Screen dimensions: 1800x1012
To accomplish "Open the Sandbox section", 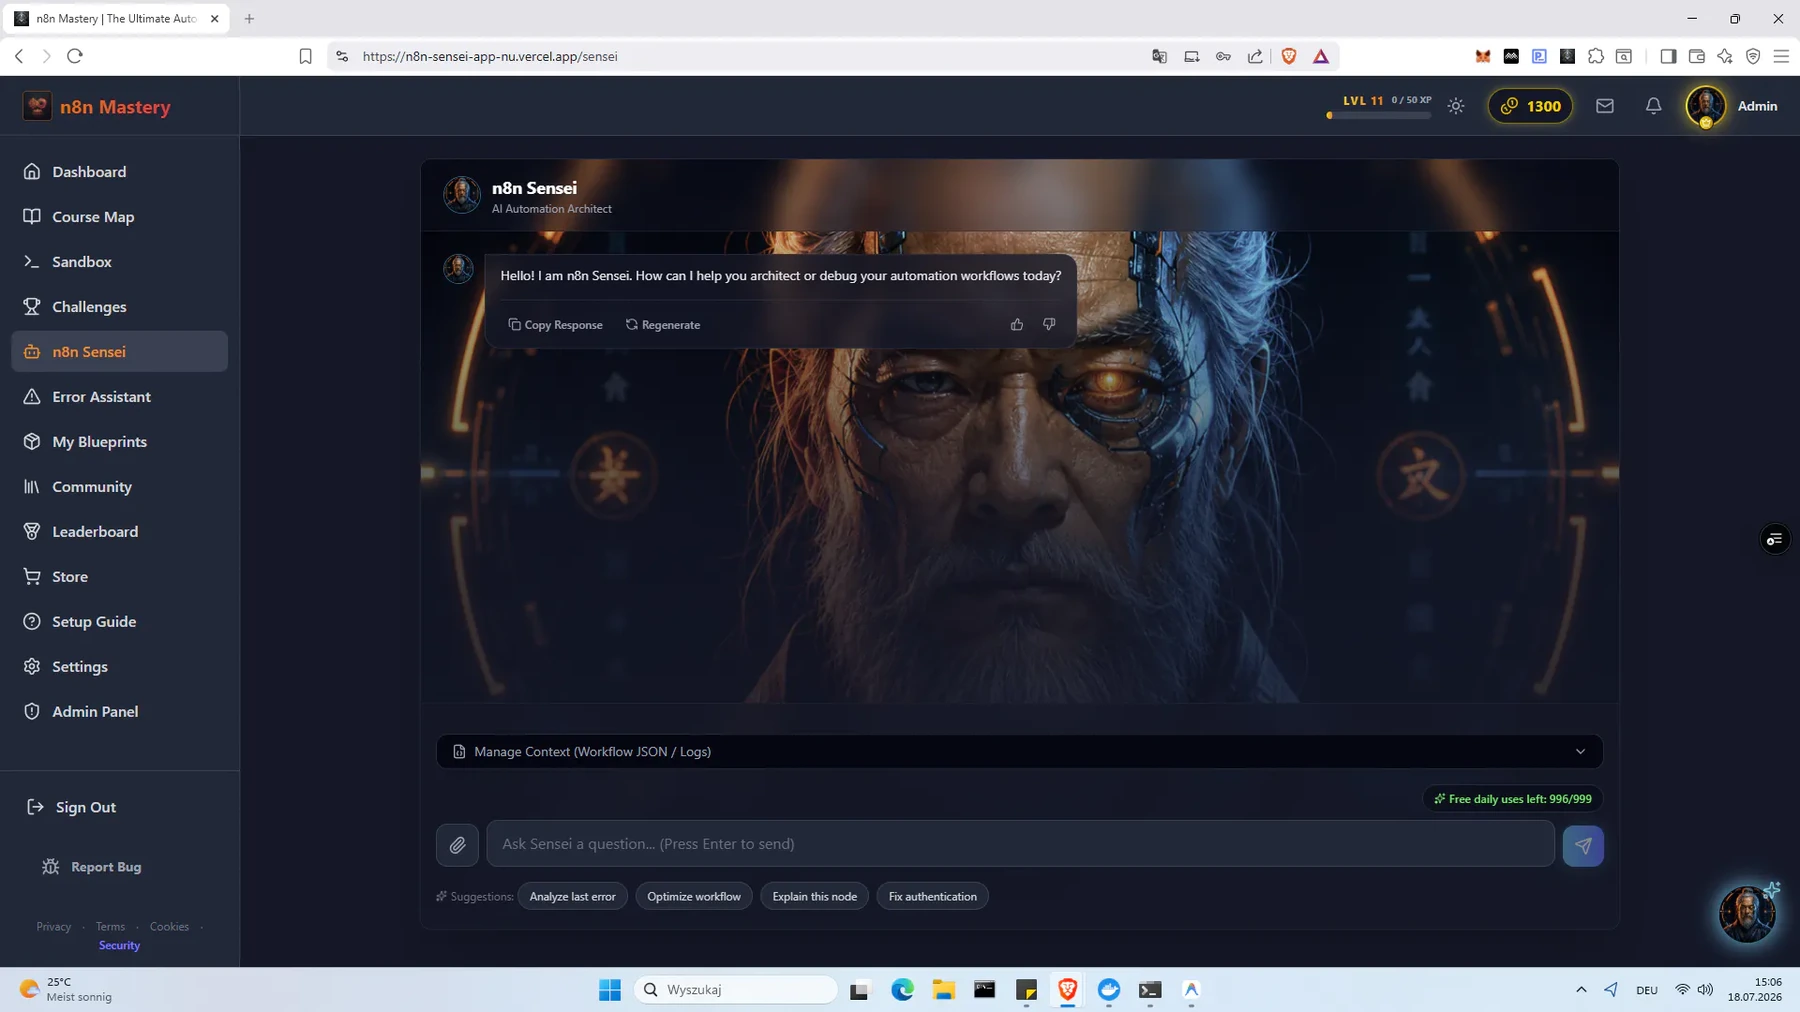I will click(120, 262).
